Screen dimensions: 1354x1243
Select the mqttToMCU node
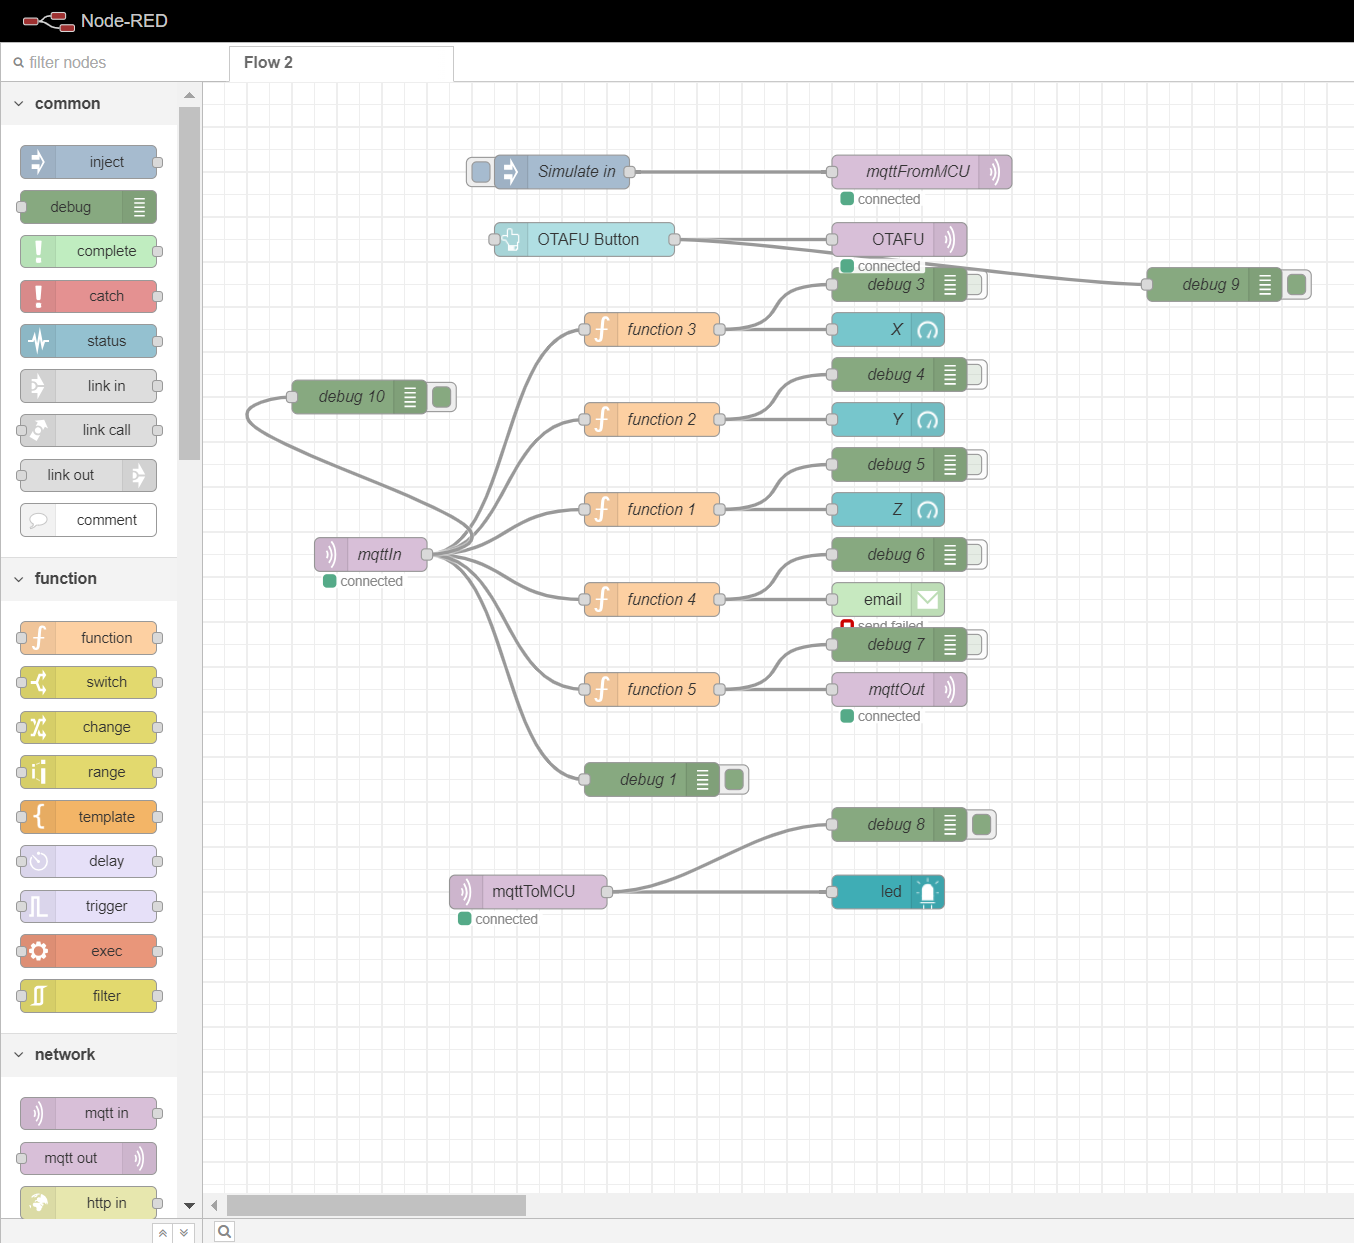[x=528, y=892]
